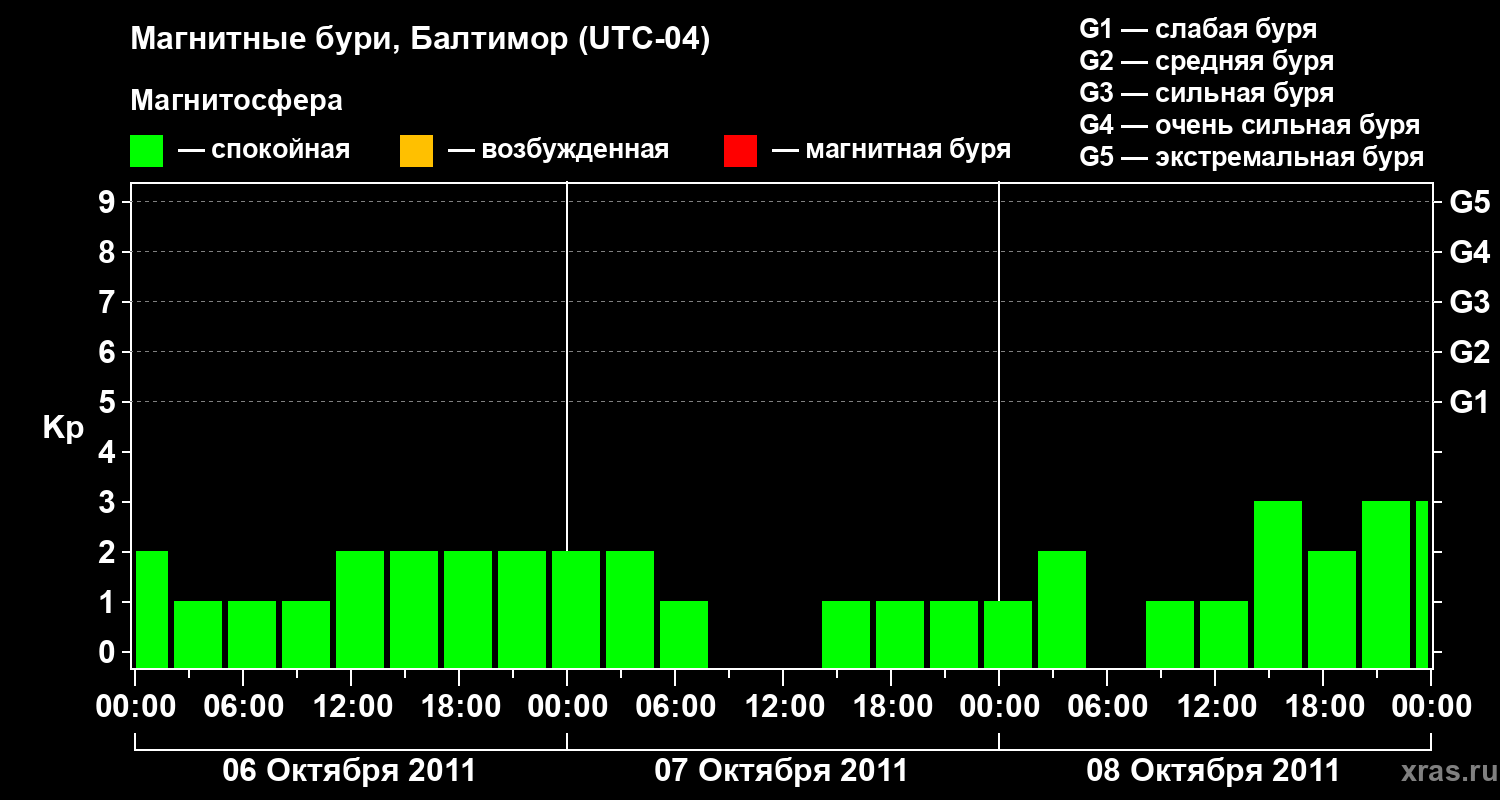The image size is (1500, 800).
Task: Click the 12:00 time label above 06 Октября 2011
Action: coord(351,707)
